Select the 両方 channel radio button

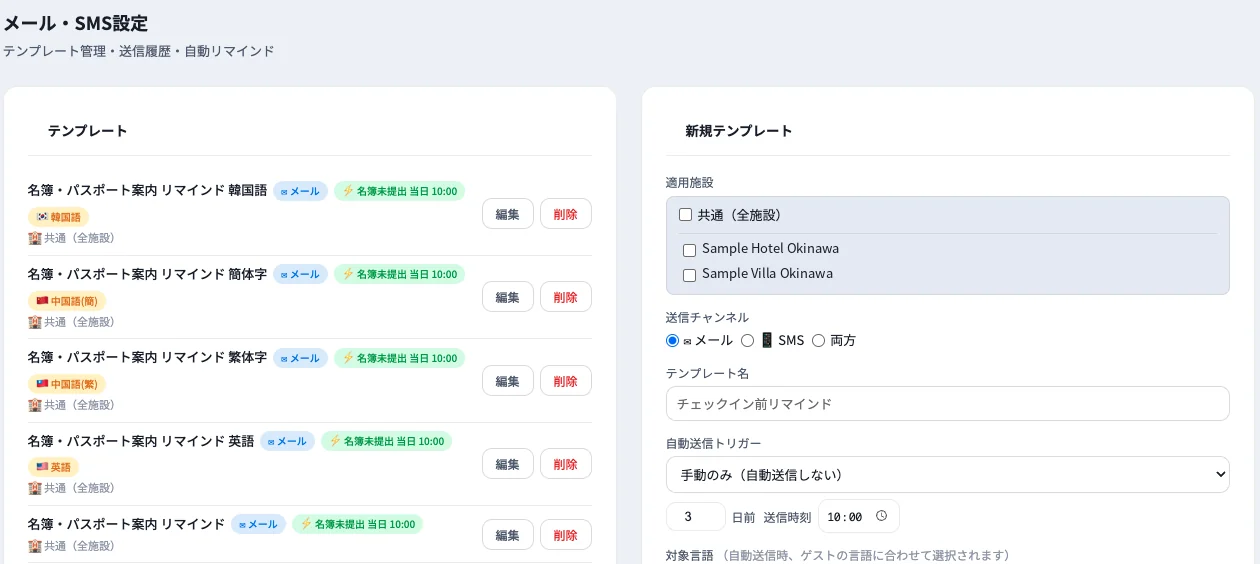coord(818,340)
